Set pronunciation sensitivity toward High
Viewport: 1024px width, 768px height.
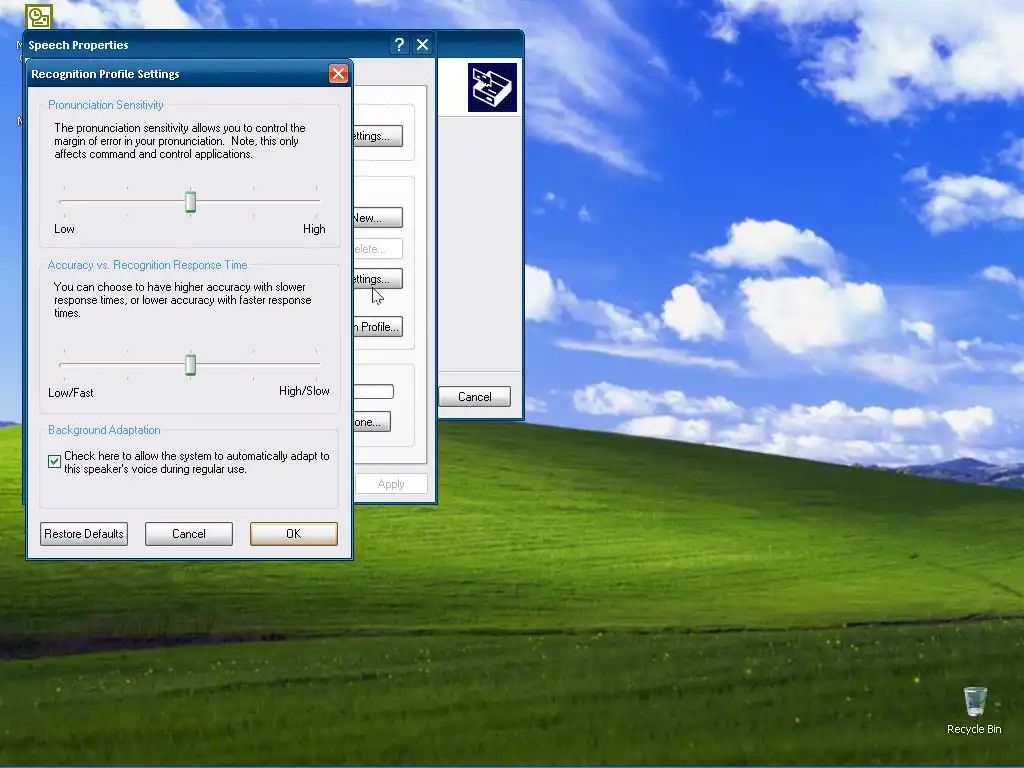coord(317,201)
